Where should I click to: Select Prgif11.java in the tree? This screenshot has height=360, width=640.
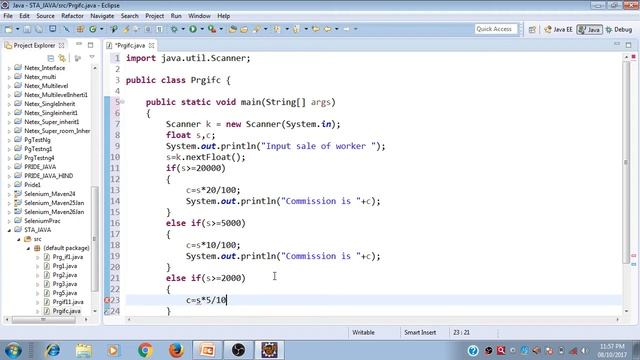tap(68, 302)
